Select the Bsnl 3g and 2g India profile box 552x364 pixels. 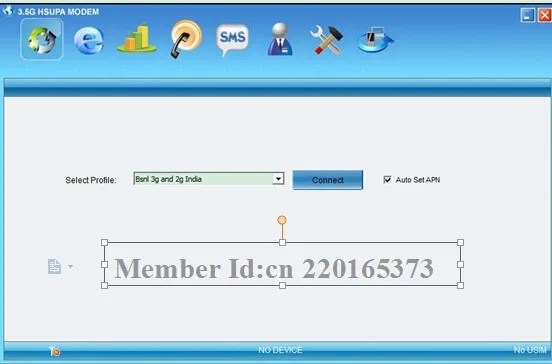208,178
